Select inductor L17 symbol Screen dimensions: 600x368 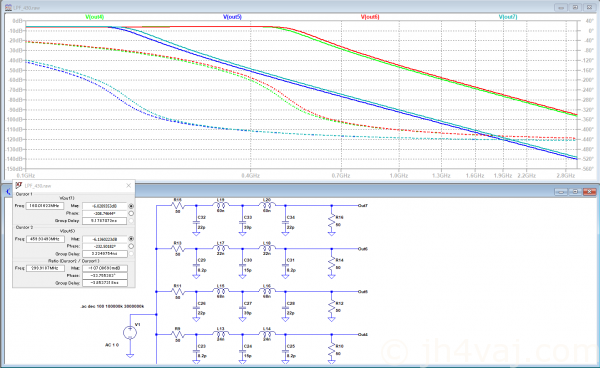(x=221, y=248)
